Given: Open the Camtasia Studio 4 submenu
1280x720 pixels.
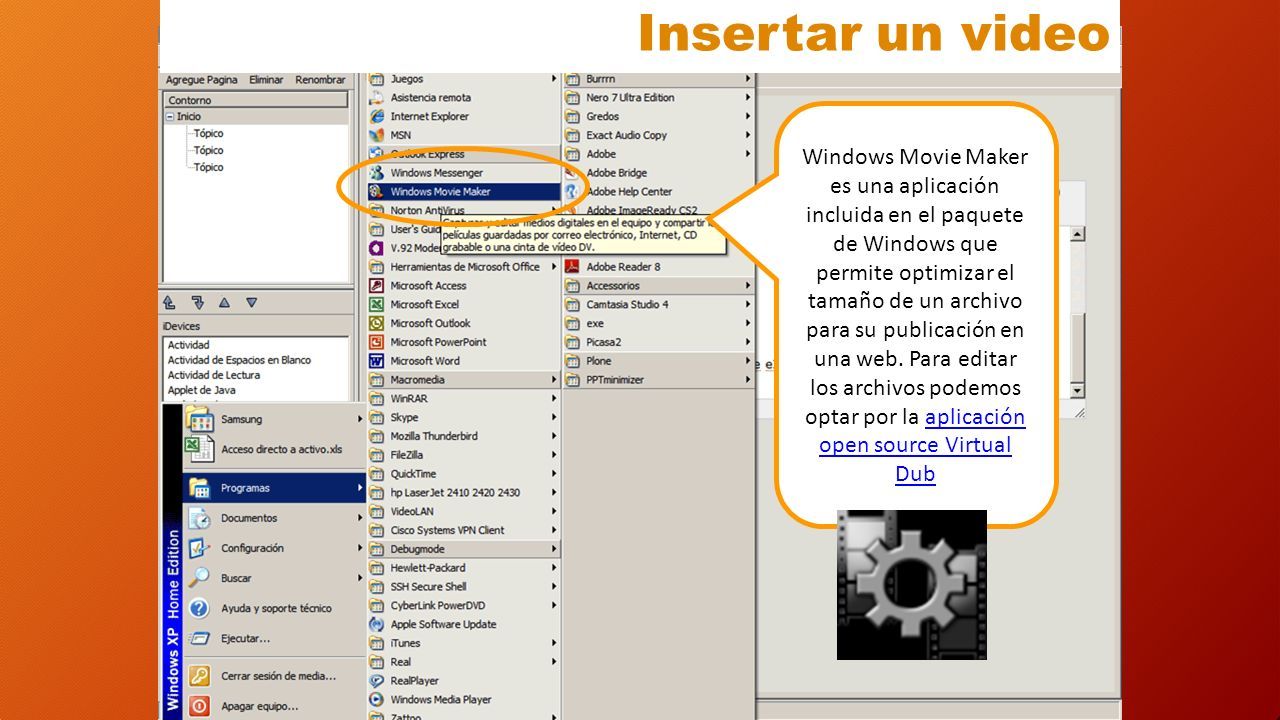Looking at the screenshot, I should [658, 305].
